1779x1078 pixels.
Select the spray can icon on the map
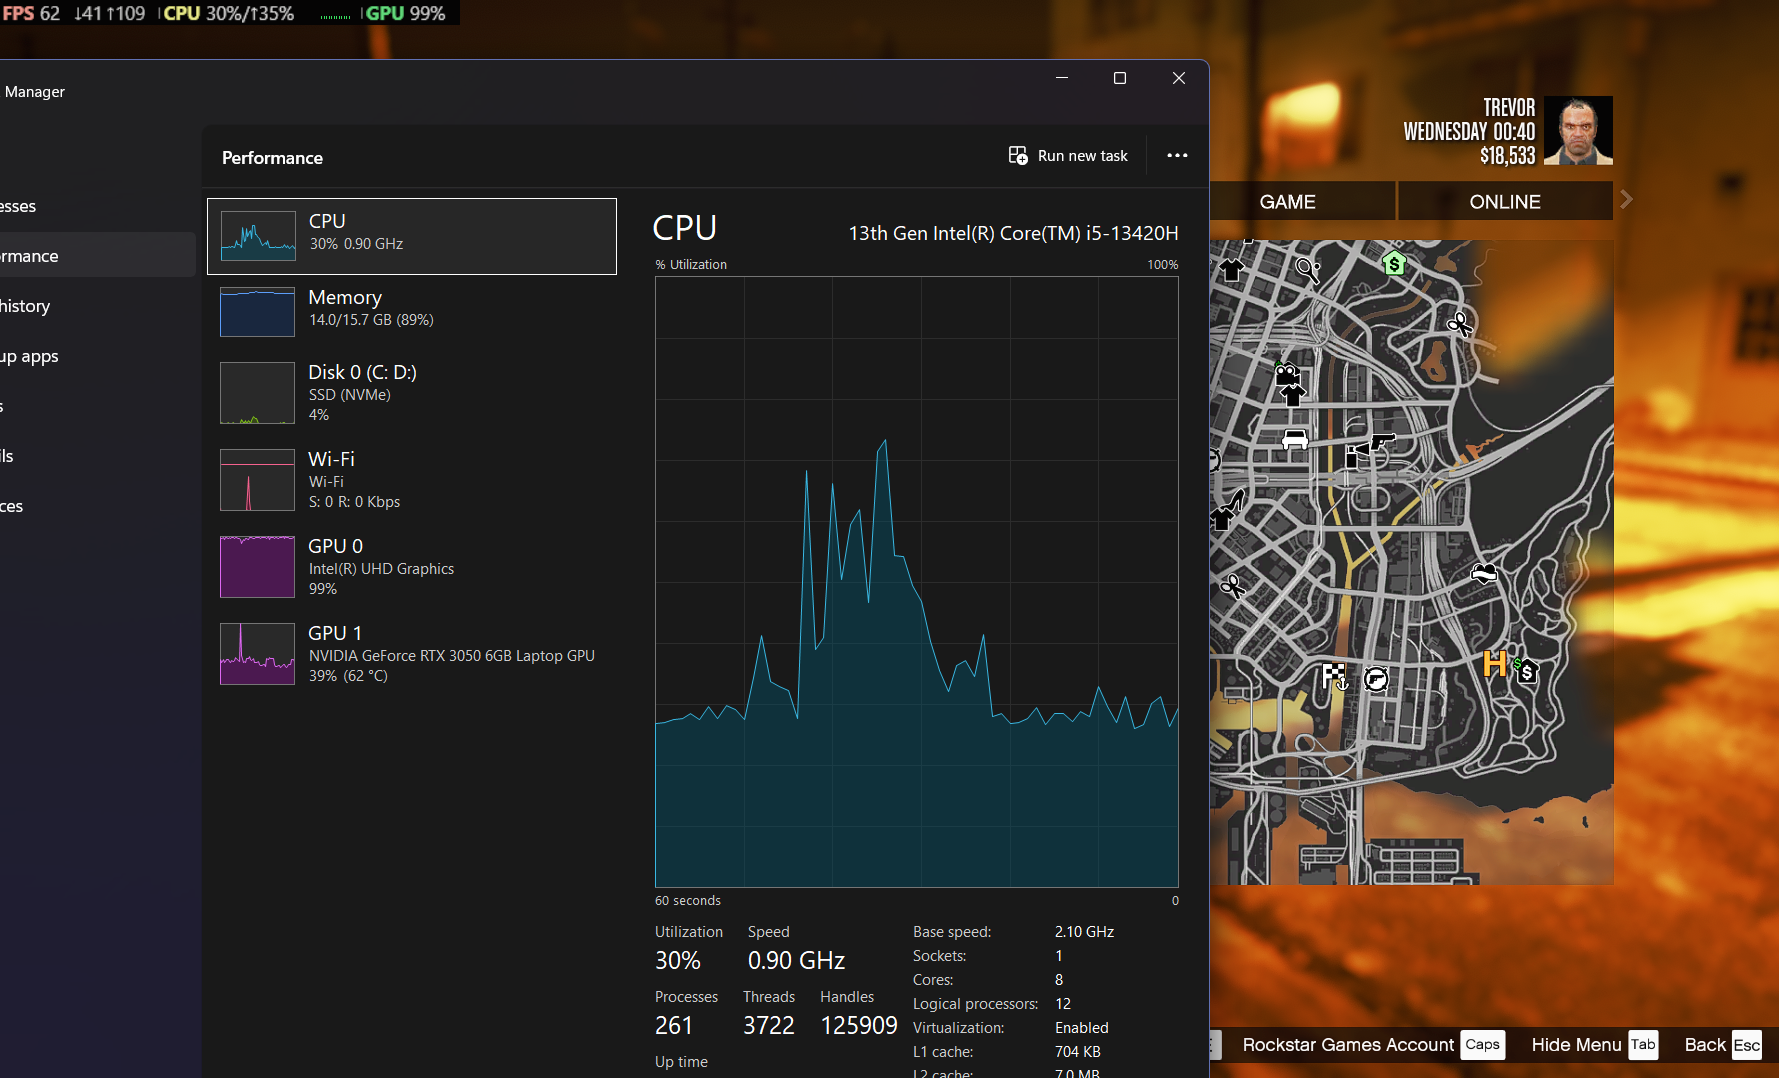click(x=1354, y=456)
